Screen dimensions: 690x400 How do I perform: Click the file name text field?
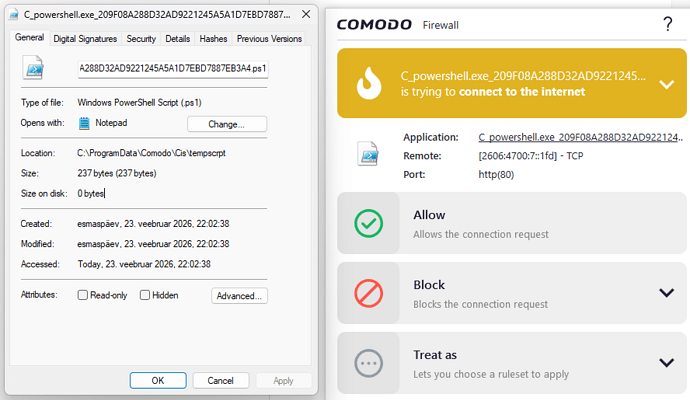coord(173,69)
